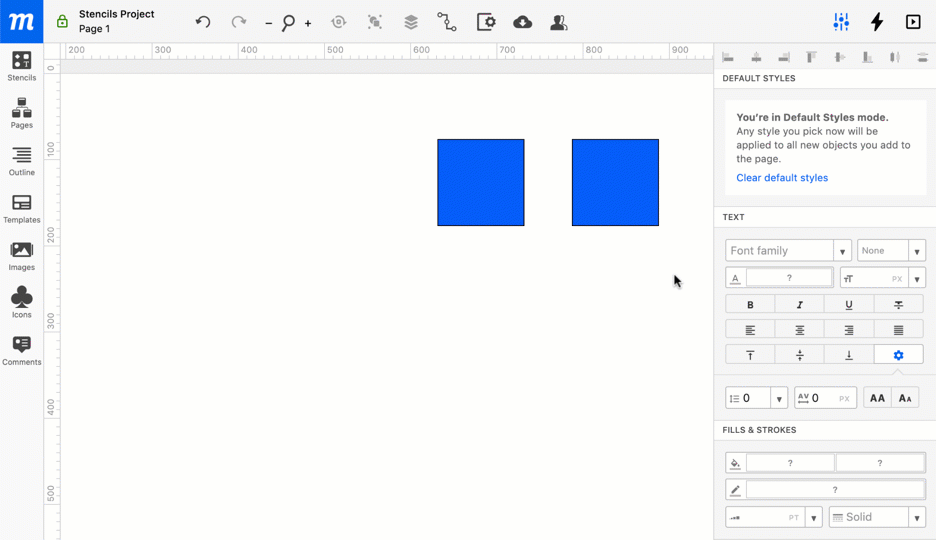Click the snap settings toolbar icon
This screenshot has height=540, width=936.
click(x=338, y=22)
